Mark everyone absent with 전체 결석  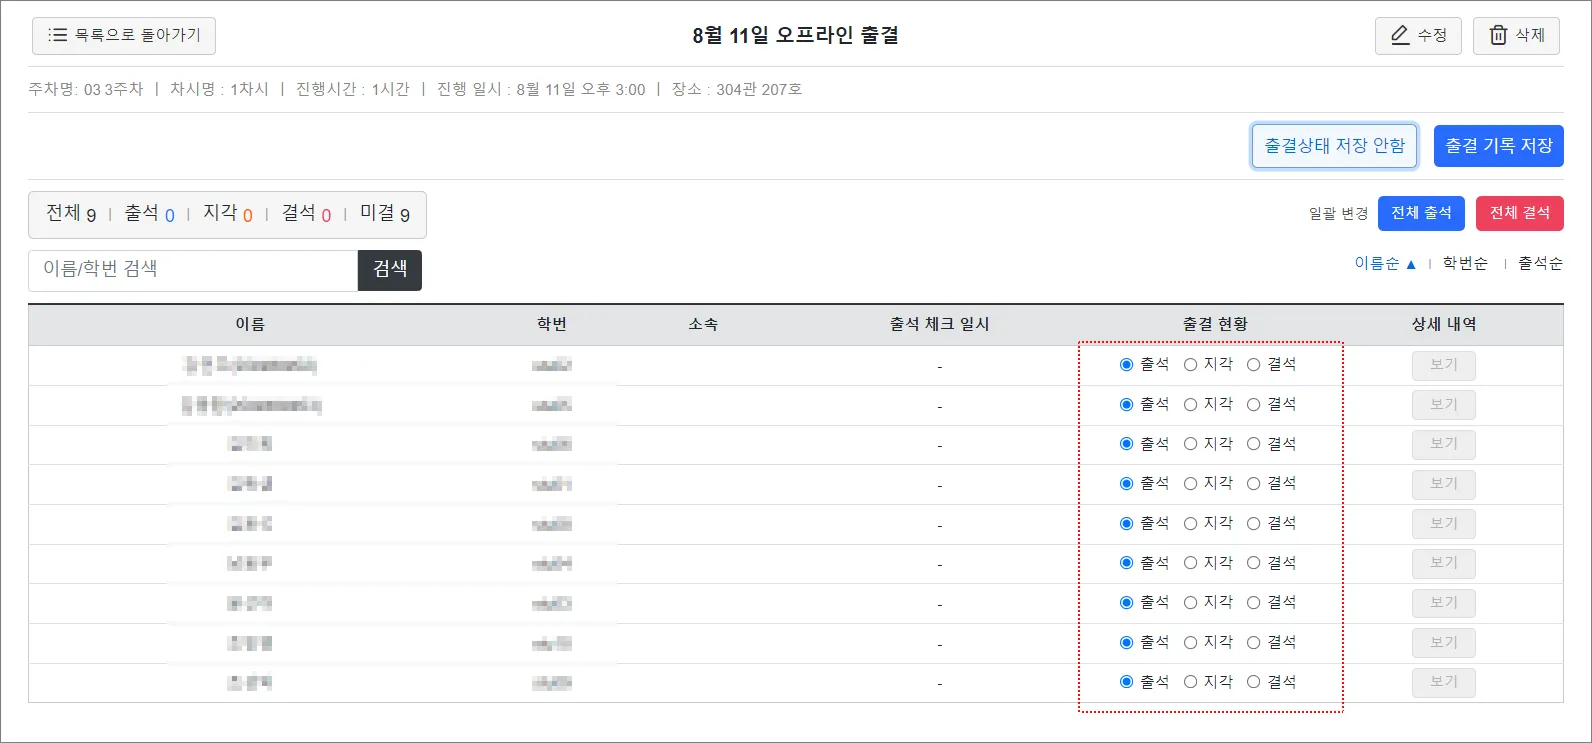pos(1520,213)
